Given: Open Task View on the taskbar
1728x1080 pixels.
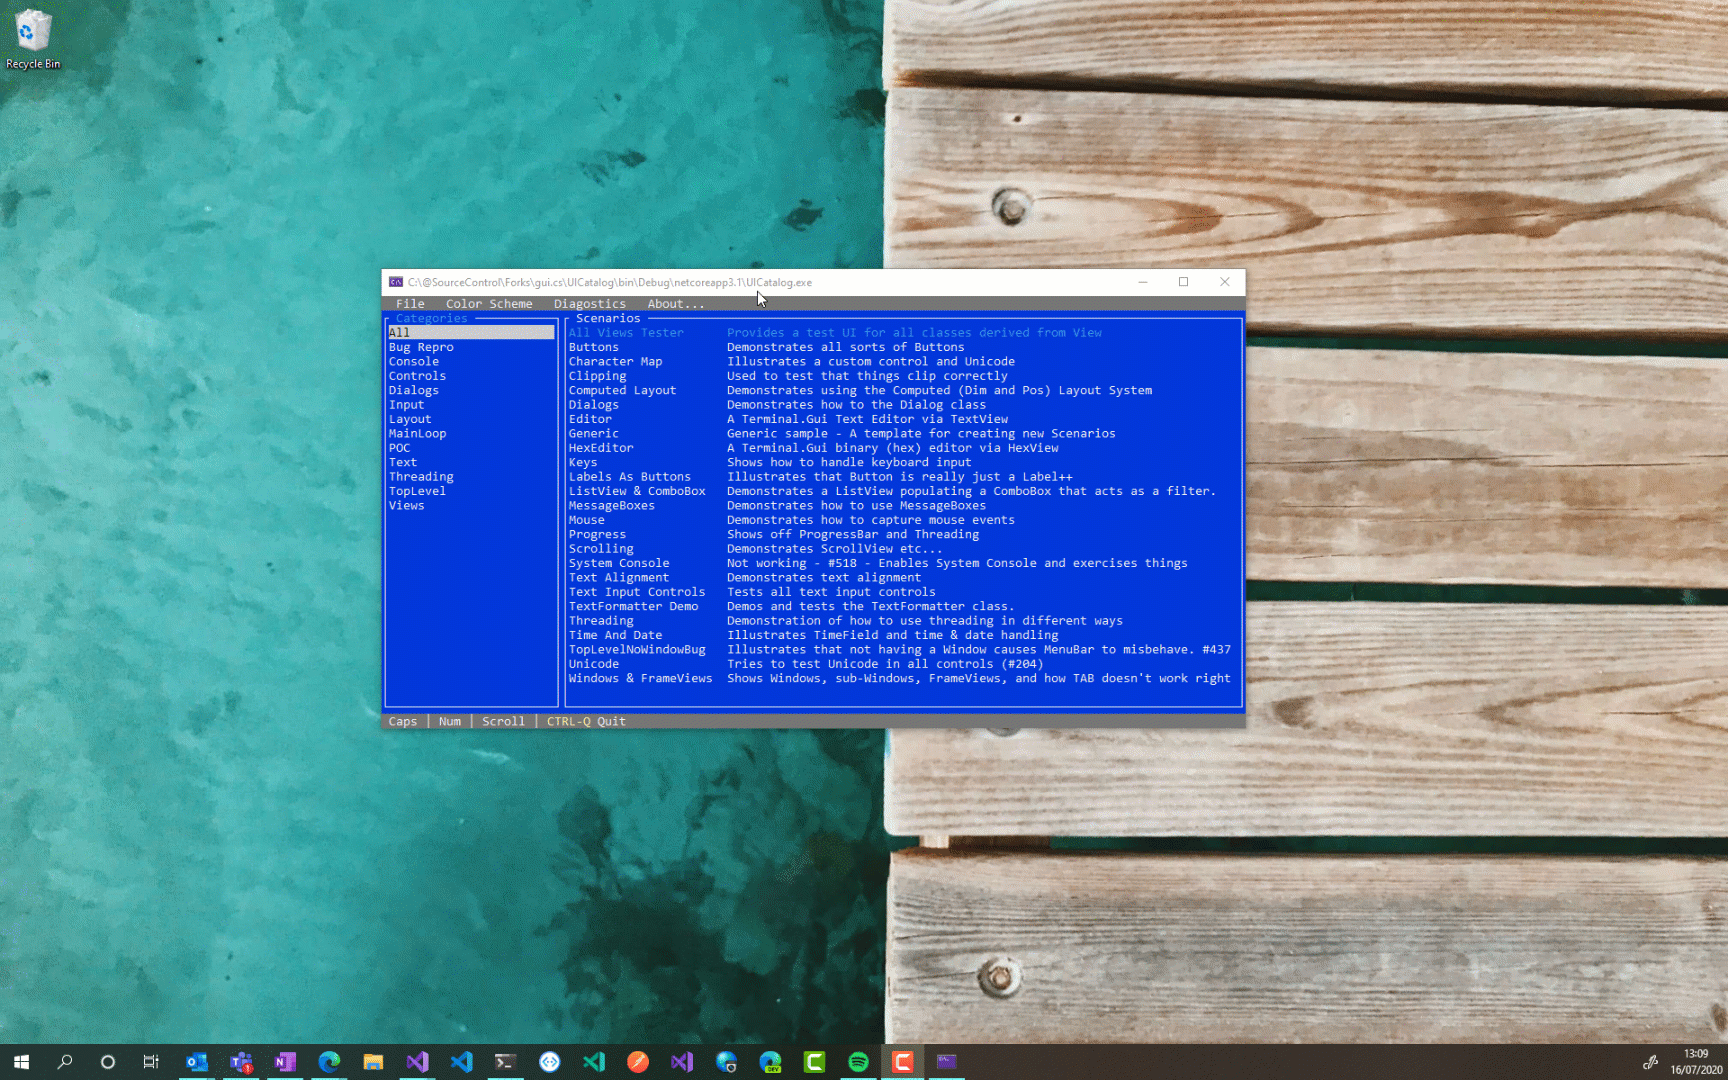Looking at the screenshot, I should pyautogui.click(x=151, y=1062).
